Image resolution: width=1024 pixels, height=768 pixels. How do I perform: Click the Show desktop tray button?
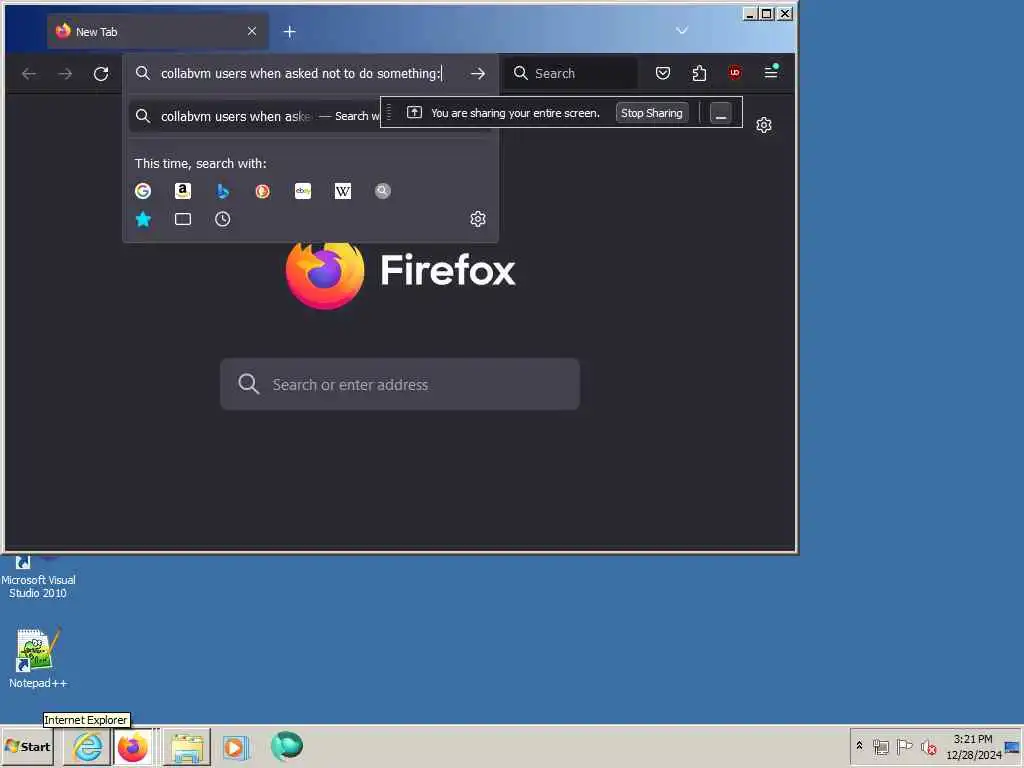tap(1013, 746)
